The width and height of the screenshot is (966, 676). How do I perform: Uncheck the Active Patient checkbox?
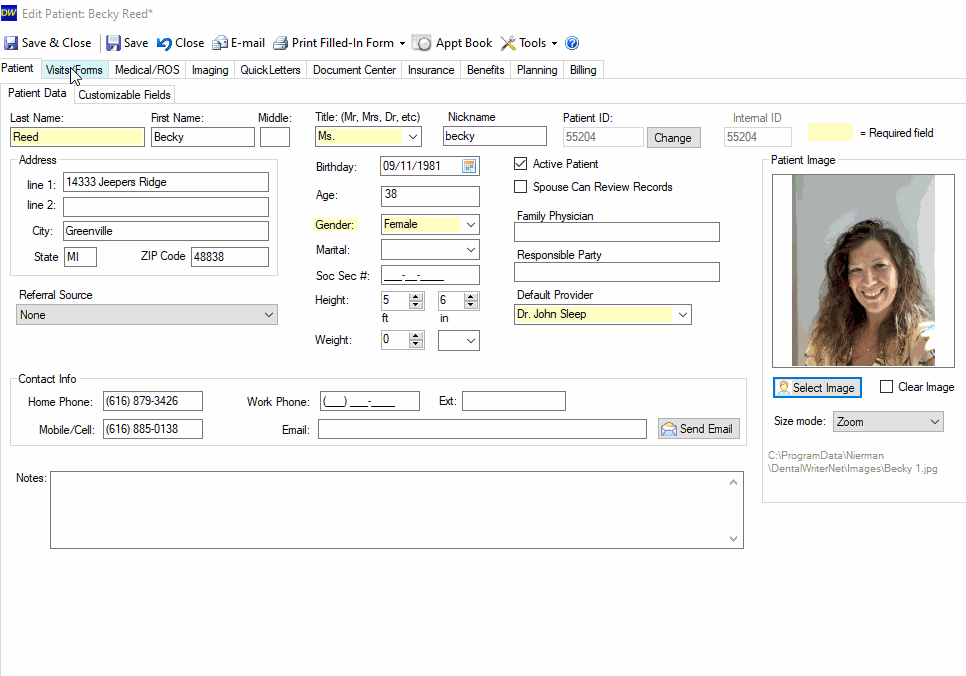(521, 164)
